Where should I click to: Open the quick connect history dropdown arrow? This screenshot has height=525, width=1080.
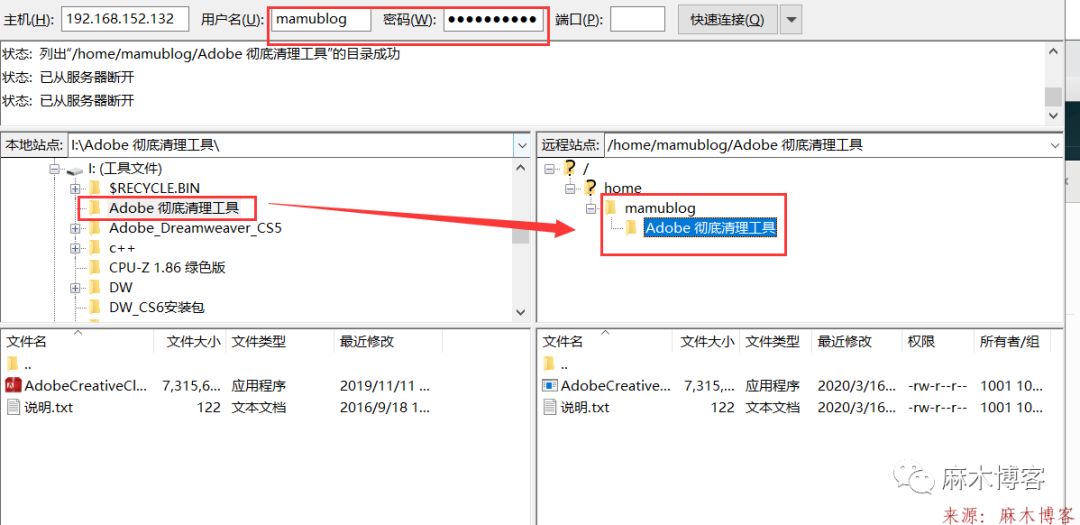pyautogui.click(x=791, y=19)
